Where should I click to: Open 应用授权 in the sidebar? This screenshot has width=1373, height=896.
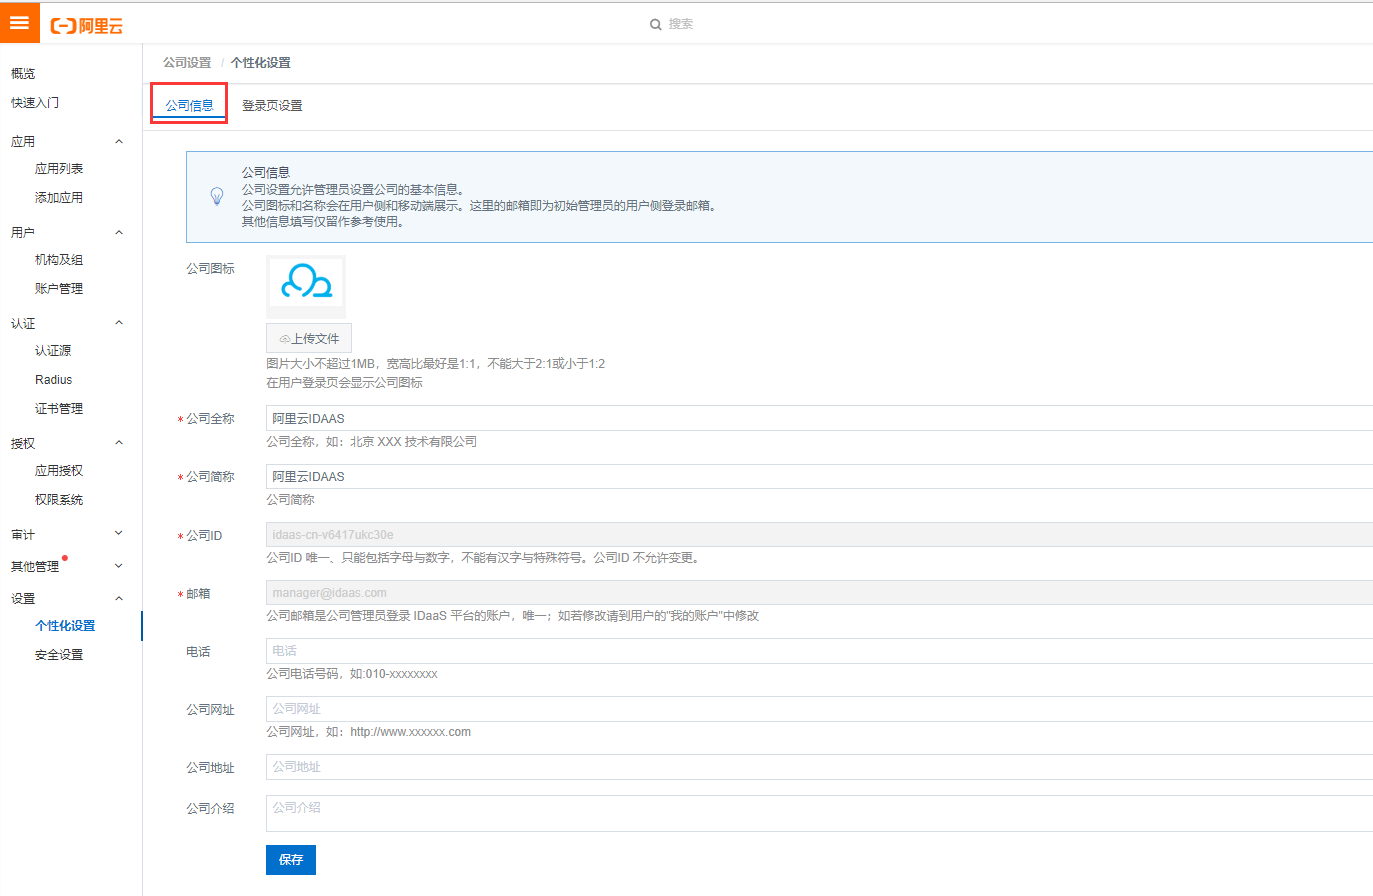[59, 470]
